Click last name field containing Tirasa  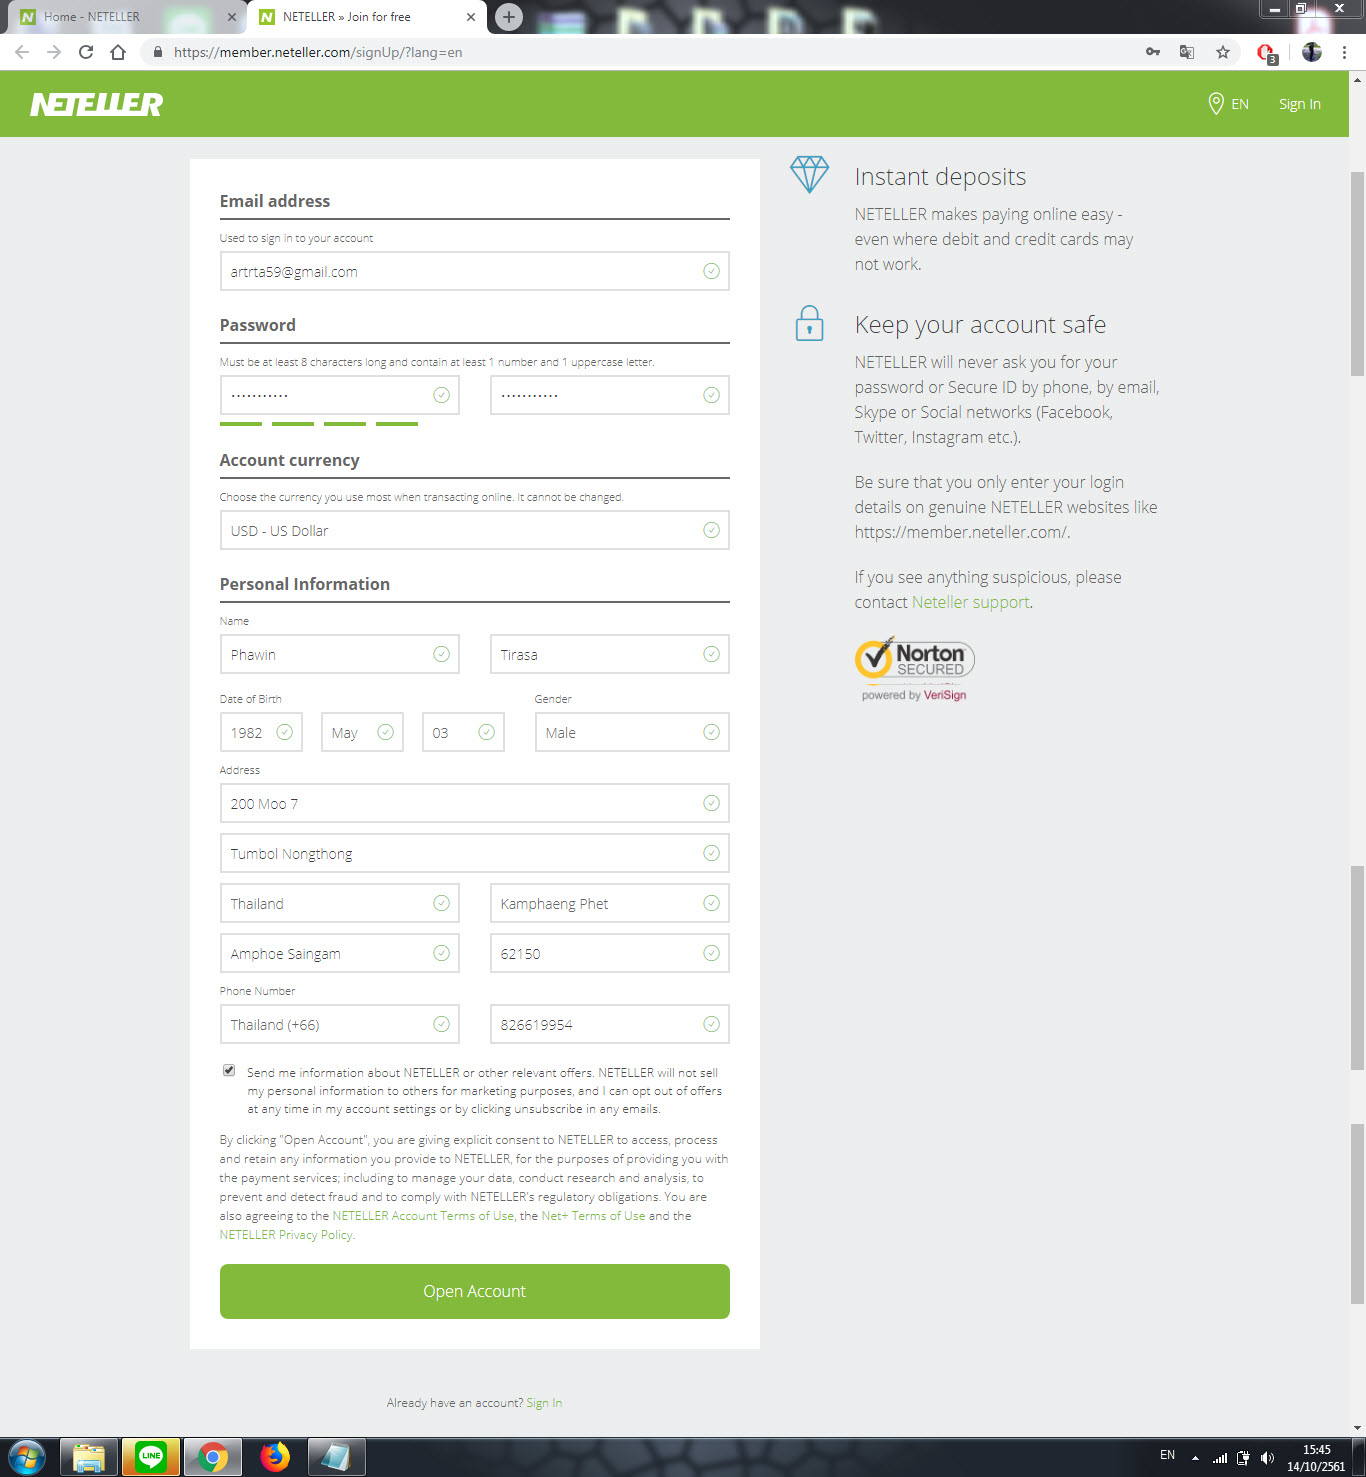point(609,654)
